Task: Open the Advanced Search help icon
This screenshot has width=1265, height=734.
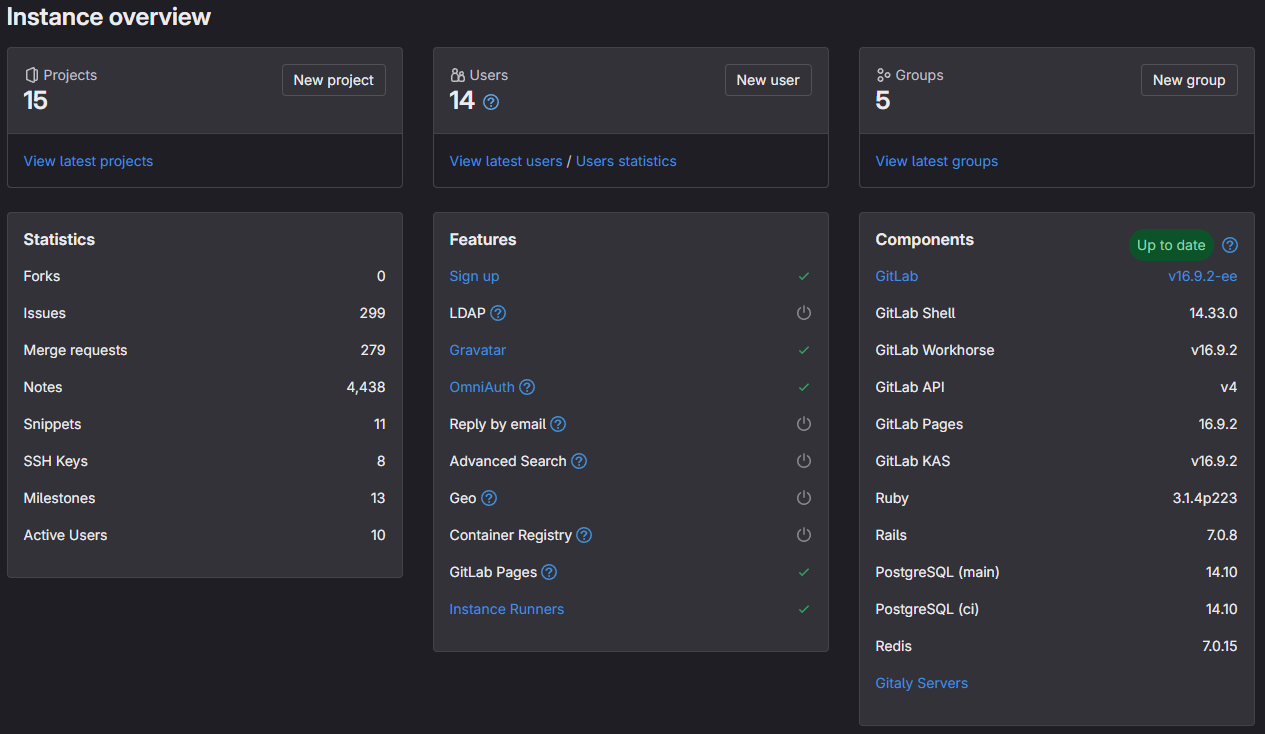Action: (x=579, y=461)
